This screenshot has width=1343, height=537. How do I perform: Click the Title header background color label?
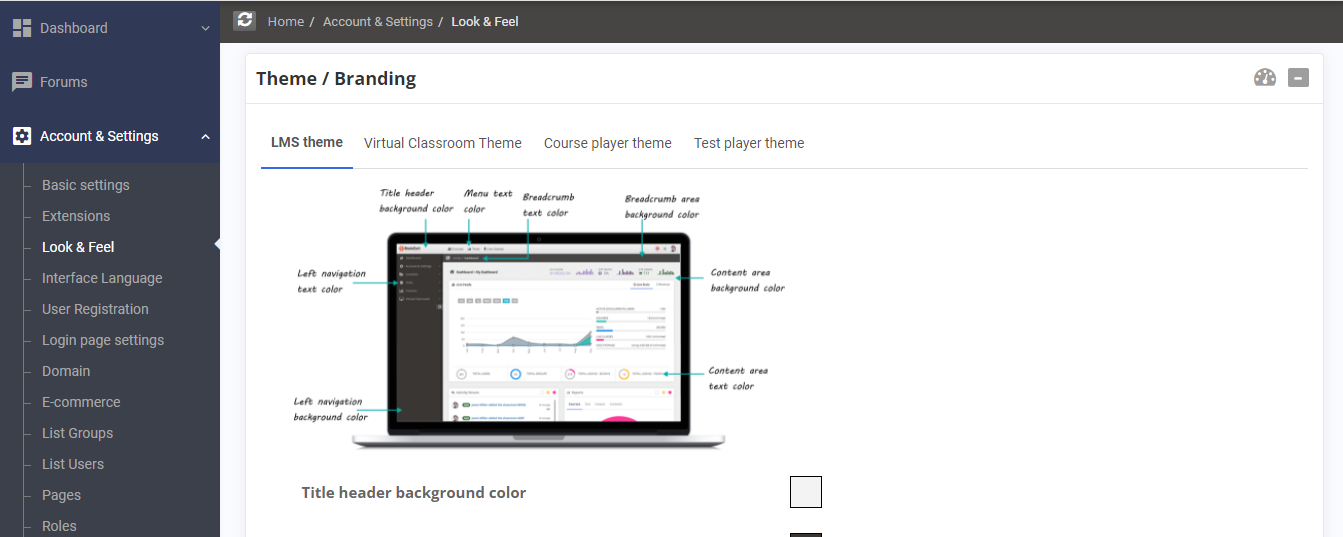coord(414,492)
